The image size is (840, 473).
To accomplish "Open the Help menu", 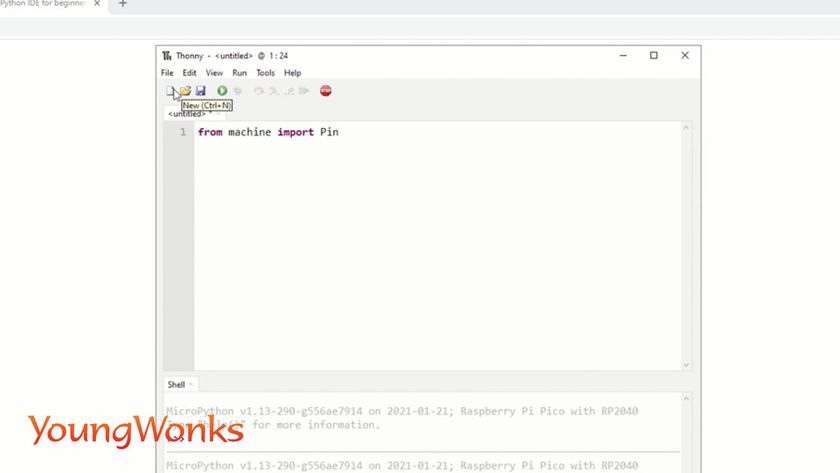I will coord(292,73).
